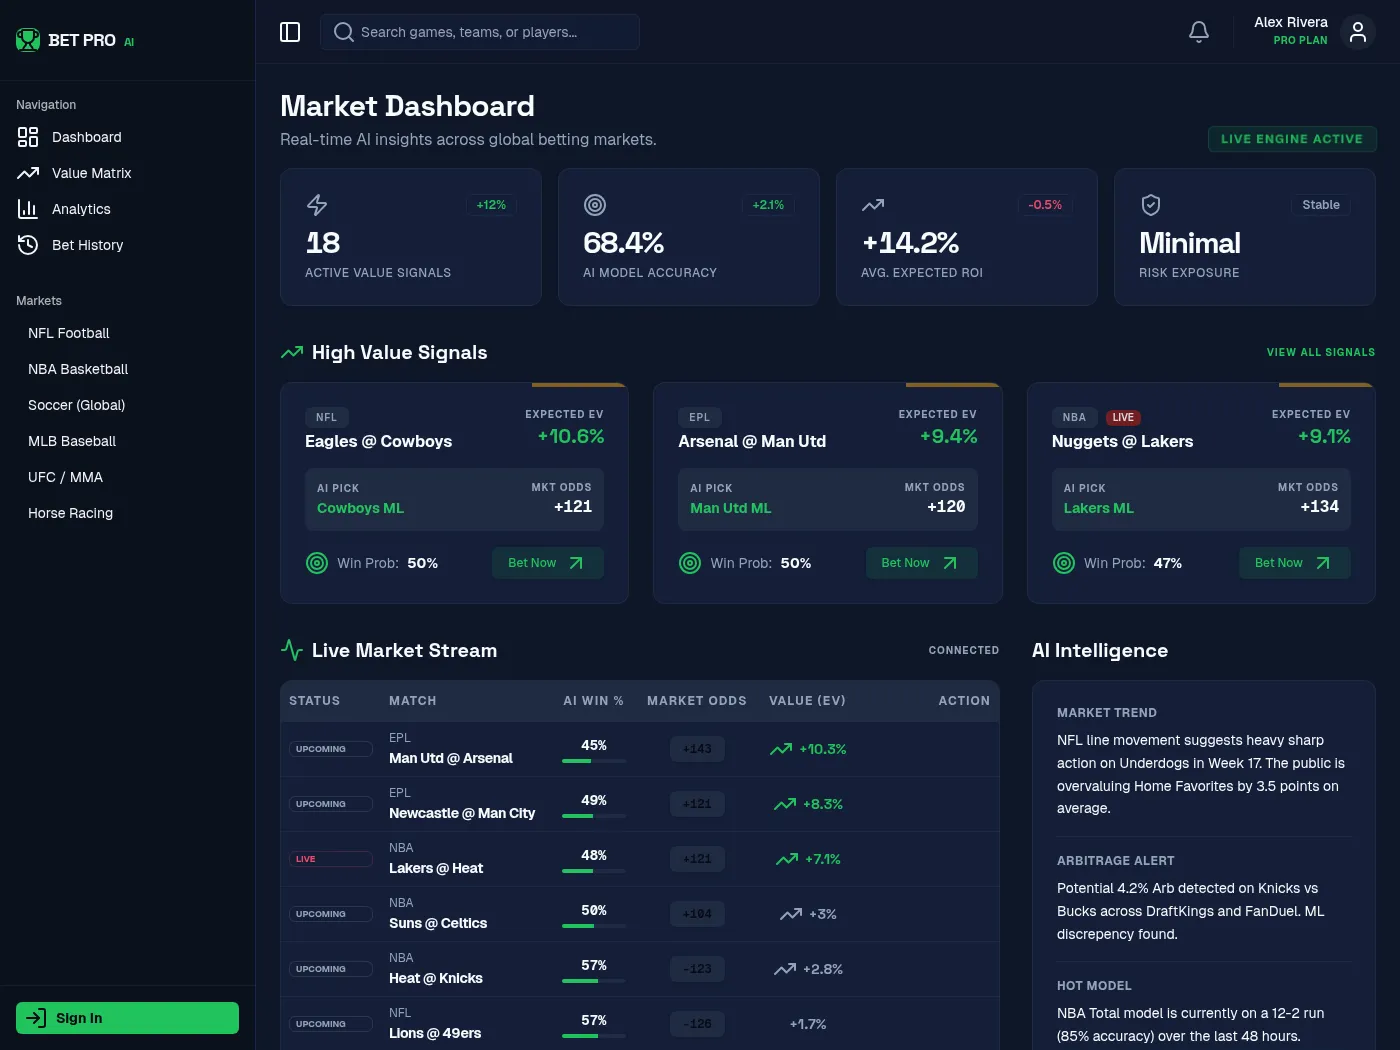The image size is (1400, 1050).
Task: Select Soccer (Global) market
Action: click(x=127, y=405)
